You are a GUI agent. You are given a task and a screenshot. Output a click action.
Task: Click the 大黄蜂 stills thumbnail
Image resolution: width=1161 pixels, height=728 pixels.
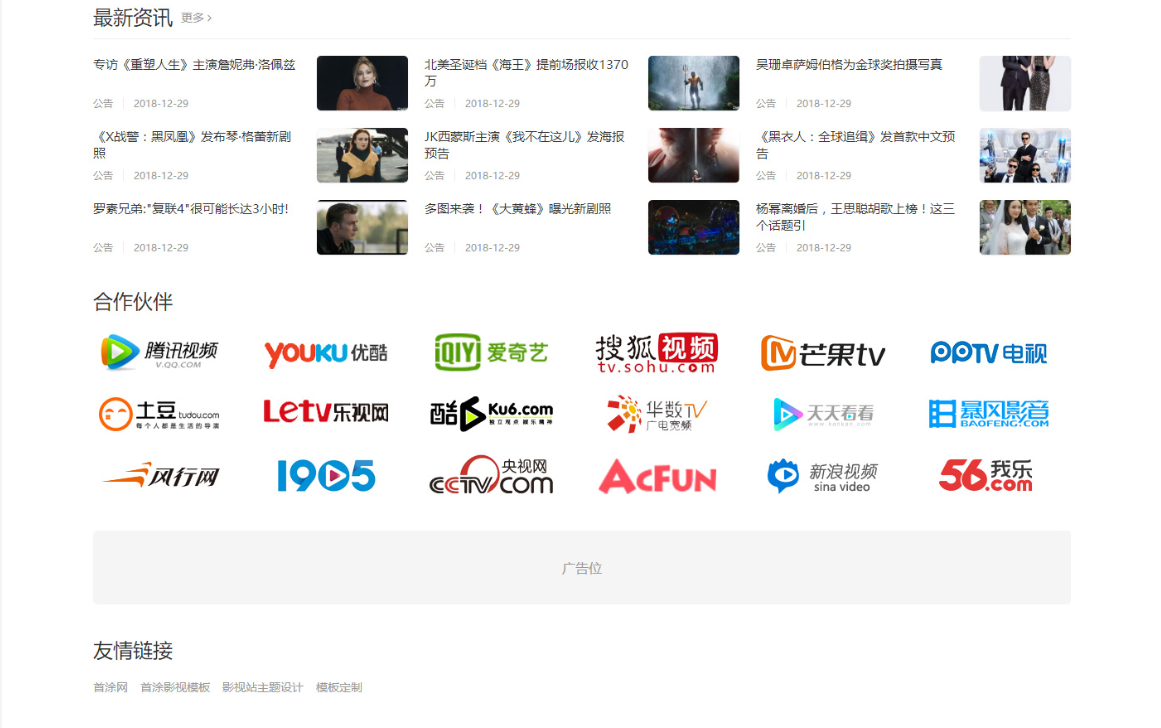693,227
